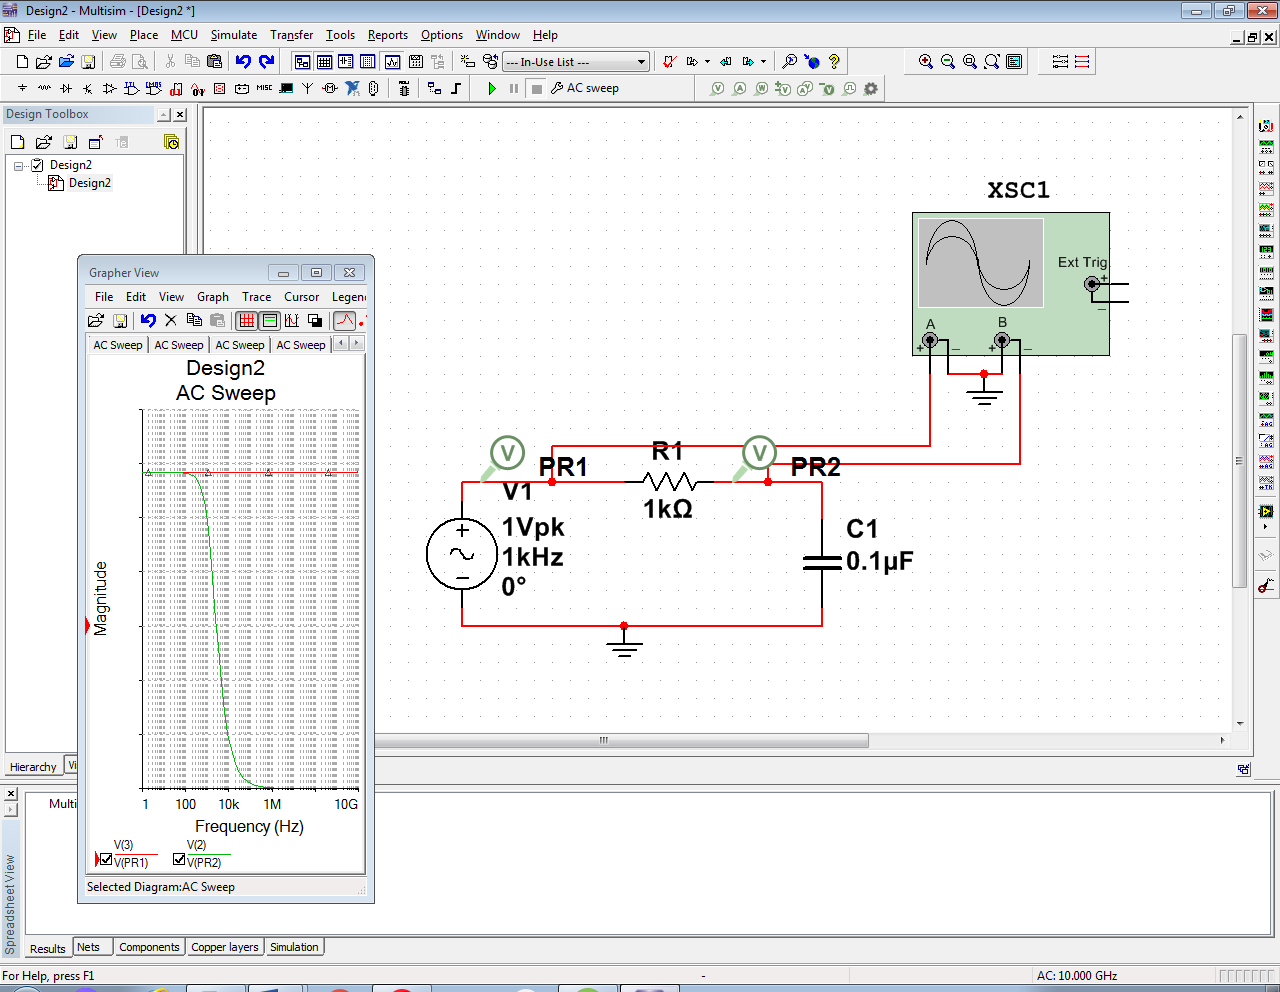The width and height of the screenshot is (1280, 992).
Task: Click the Zoom out magnifier icon
Action: 948,62
